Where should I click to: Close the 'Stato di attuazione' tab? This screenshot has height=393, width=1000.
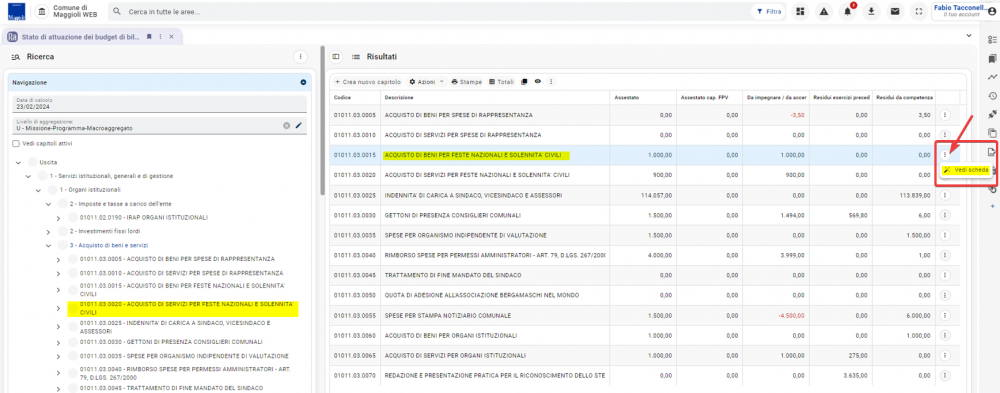click(x=171, y=37)
